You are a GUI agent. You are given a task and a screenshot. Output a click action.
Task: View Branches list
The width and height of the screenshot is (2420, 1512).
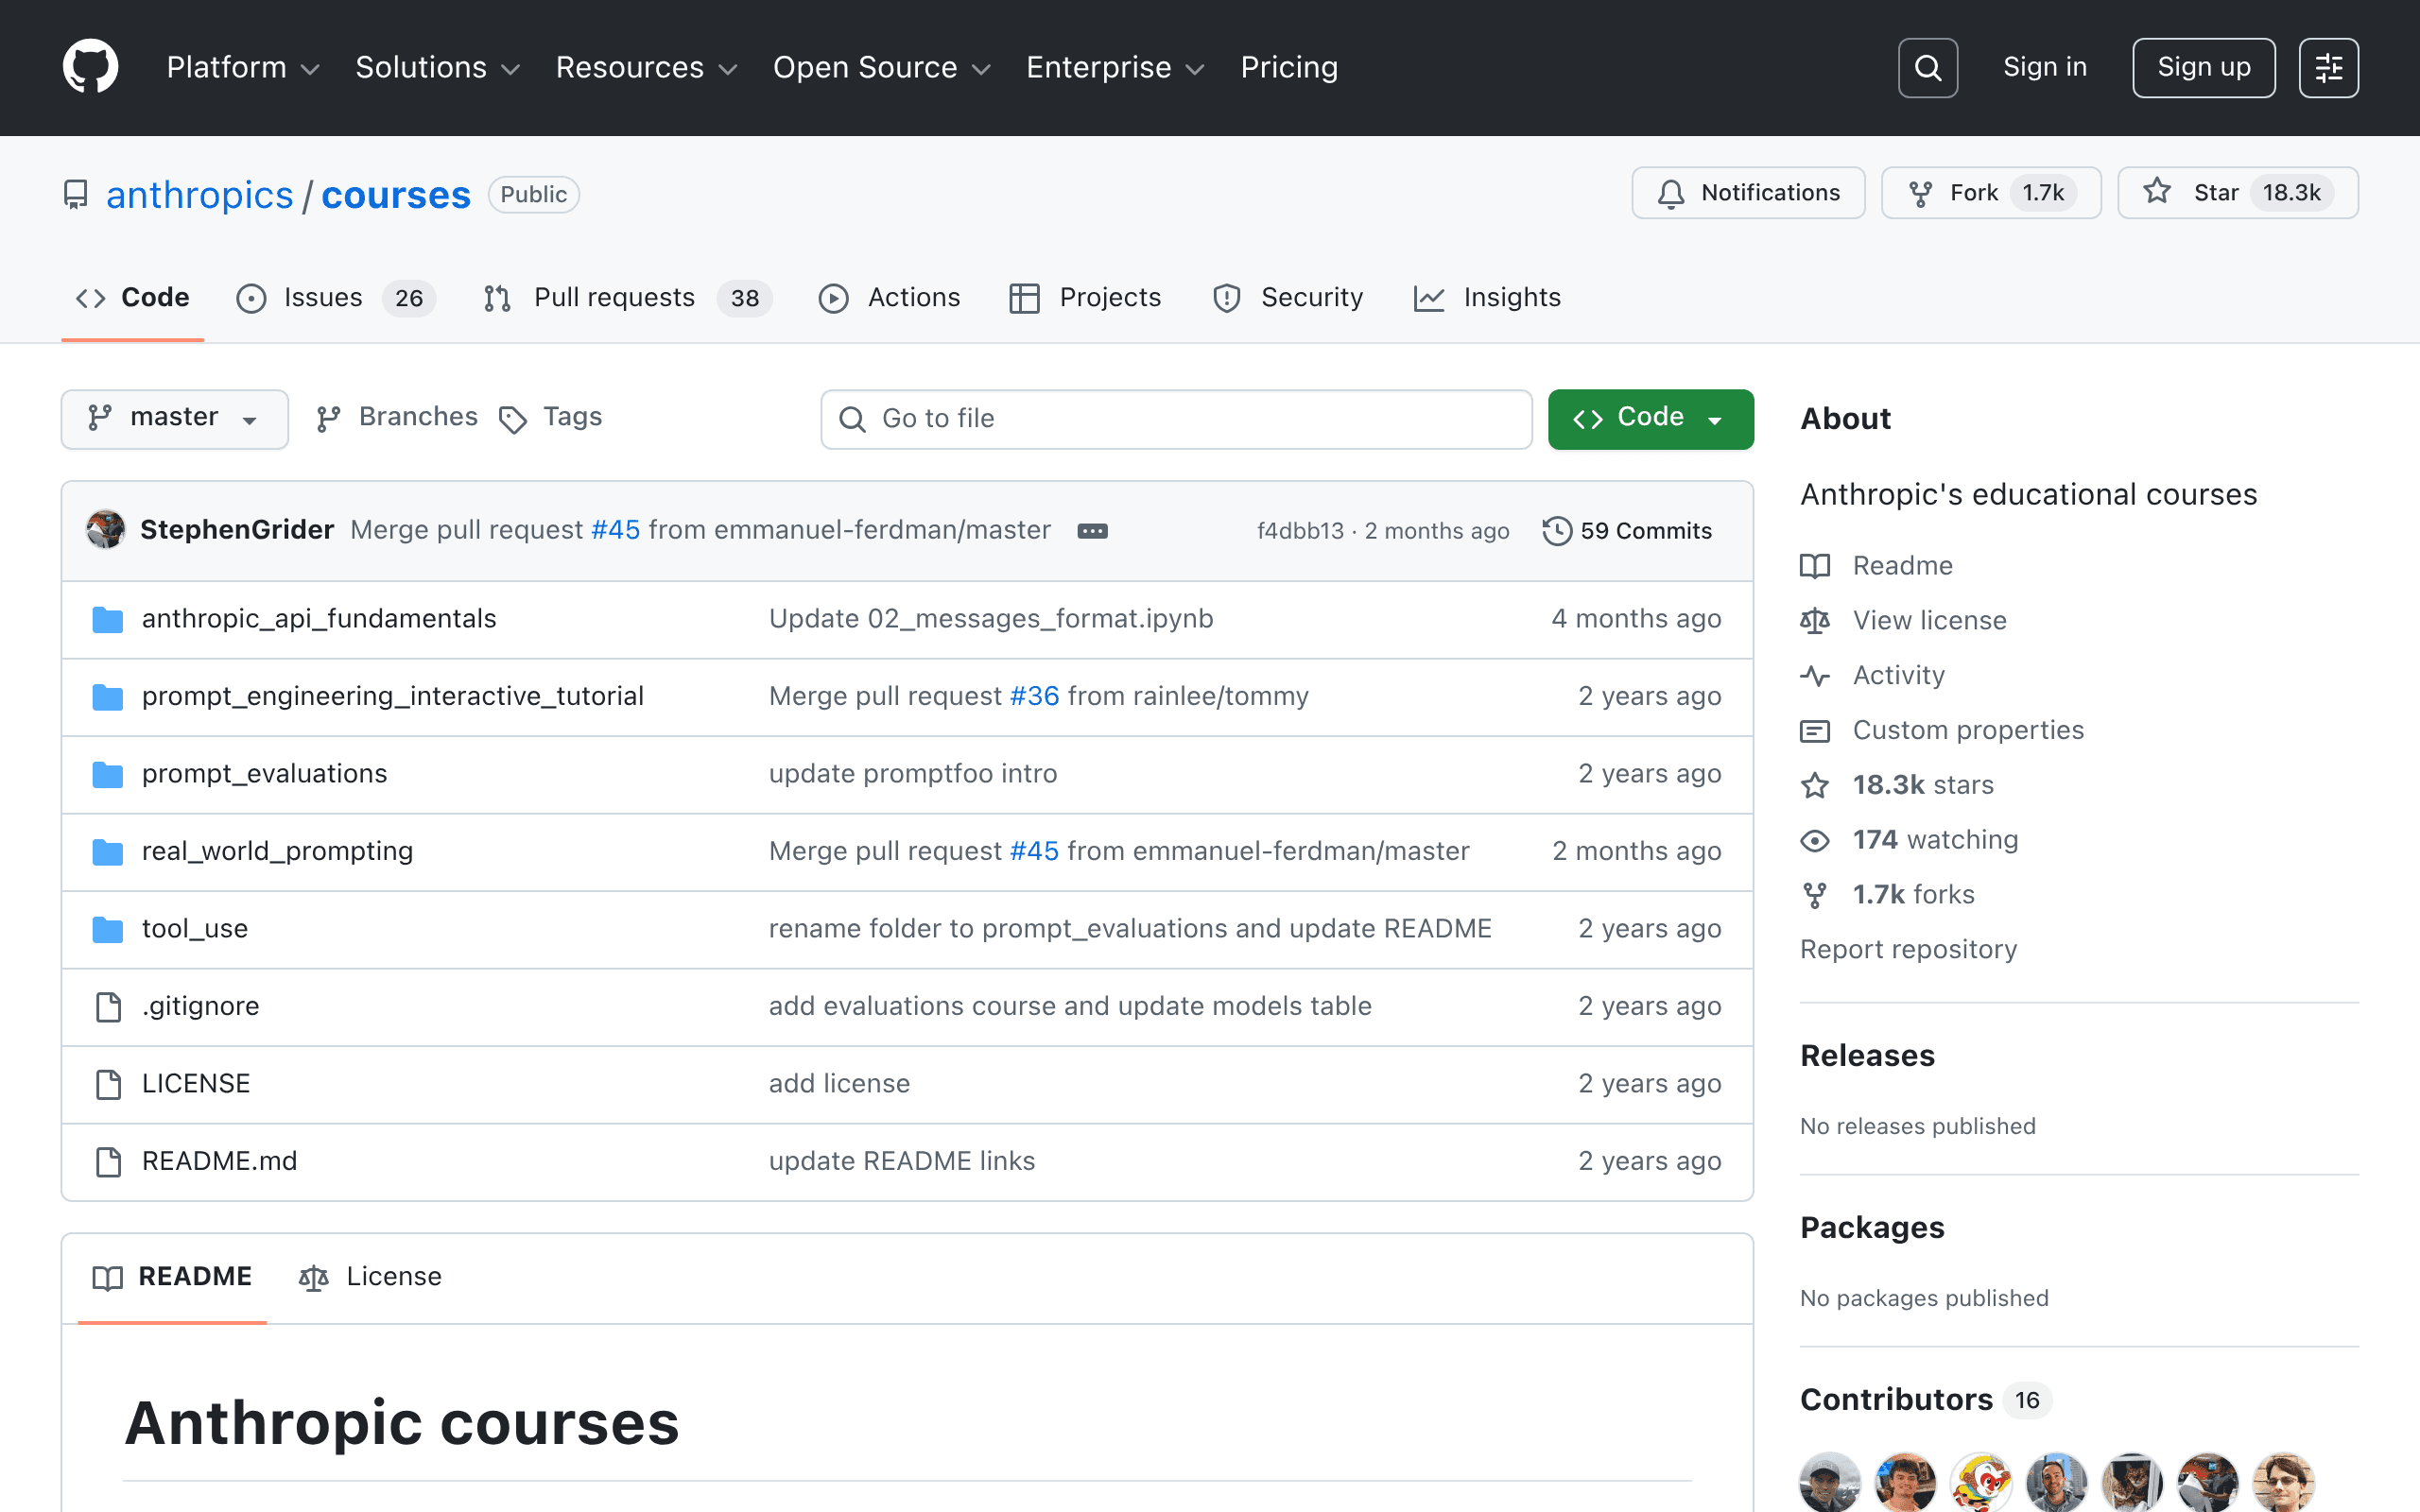(x=397, y=418)
